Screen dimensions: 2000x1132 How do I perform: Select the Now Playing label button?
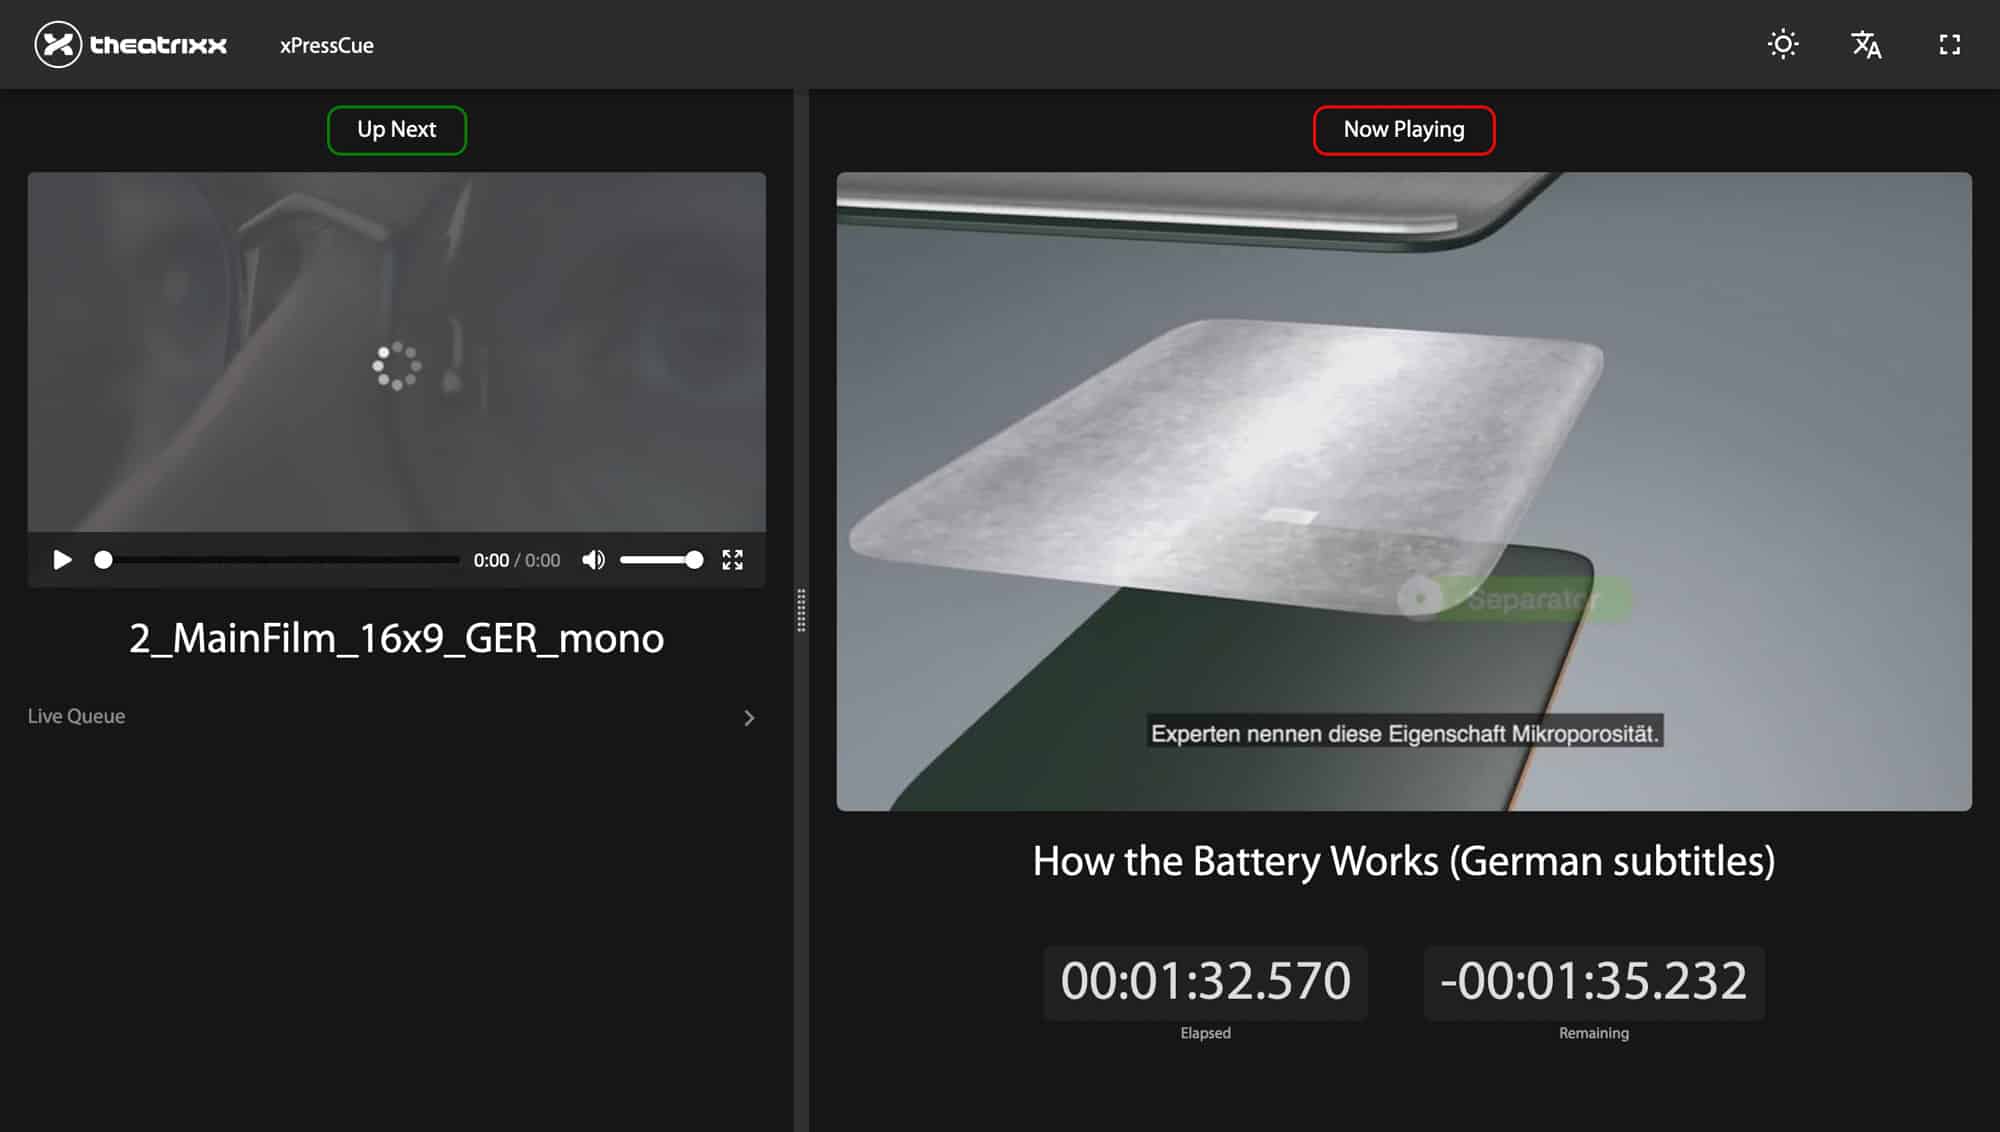(x=1403, y=130)
